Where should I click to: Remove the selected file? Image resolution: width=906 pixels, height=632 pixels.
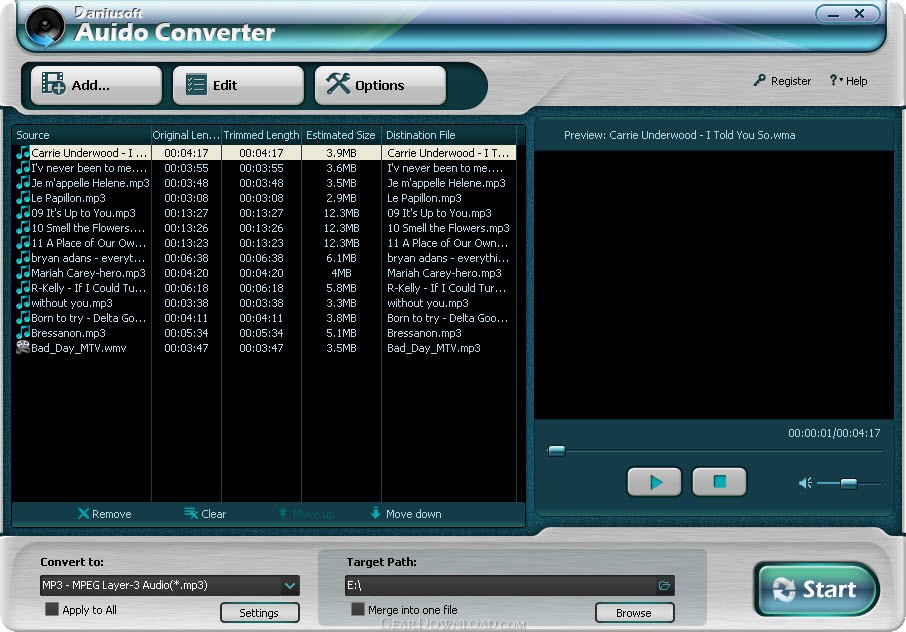[x=105, y=514]
